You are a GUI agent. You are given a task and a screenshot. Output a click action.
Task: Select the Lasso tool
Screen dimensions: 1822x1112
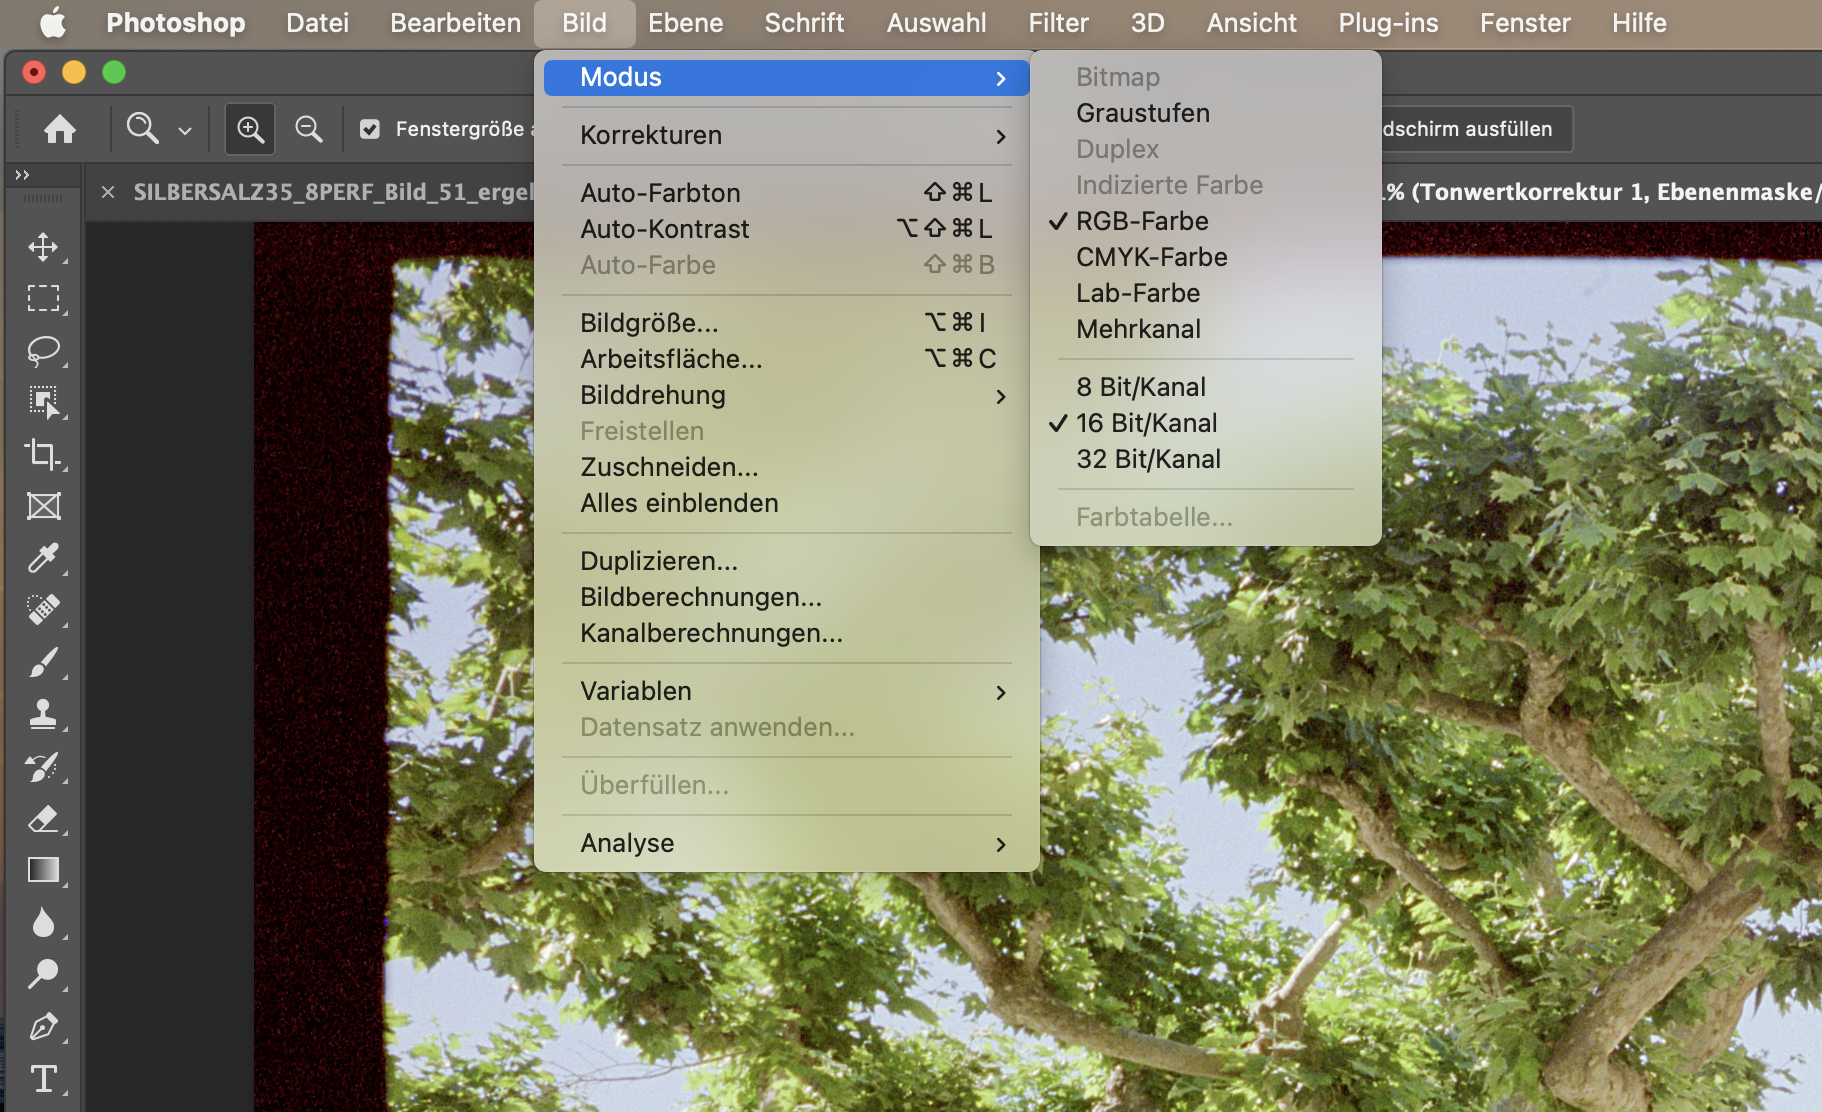tap(43, 351)
